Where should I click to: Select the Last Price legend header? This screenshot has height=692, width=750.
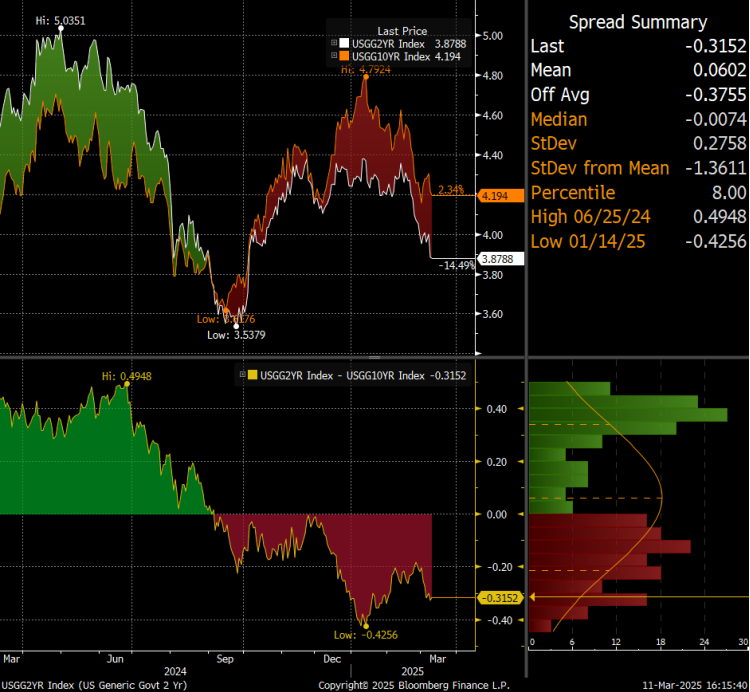(x=402, y=31)
